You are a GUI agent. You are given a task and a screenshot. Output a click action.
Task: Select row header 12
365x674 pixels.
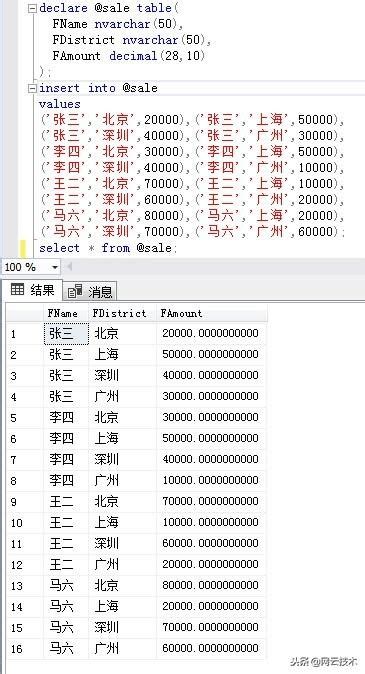[25, 564]
